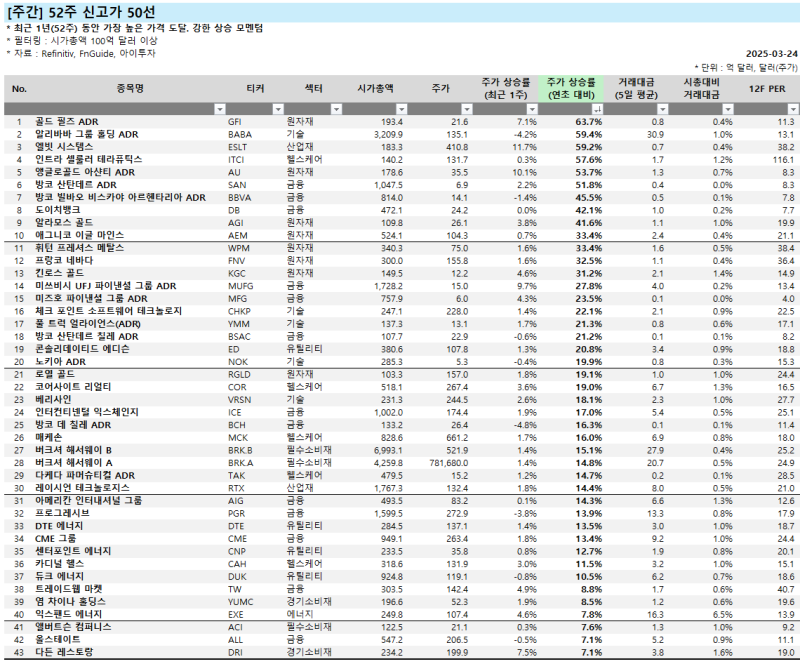
Task: Open the 12F PER column filter dropdown
Action: tap(792, 109)
